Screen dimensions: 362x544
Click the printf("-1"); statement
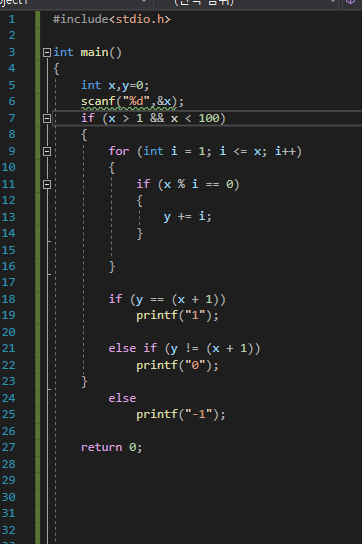coord(181,414)
